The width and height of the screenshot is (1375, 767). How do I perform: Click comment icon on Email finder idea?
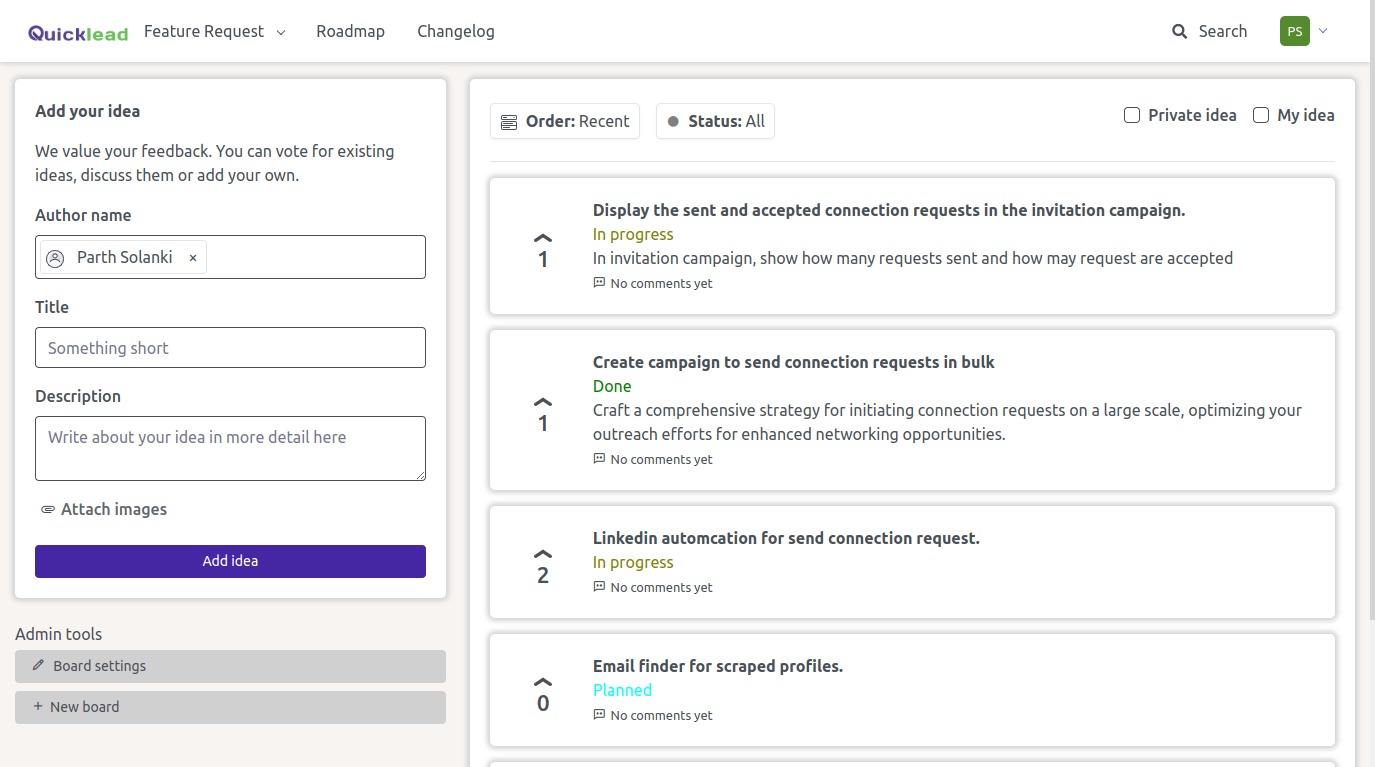point(599,715)
